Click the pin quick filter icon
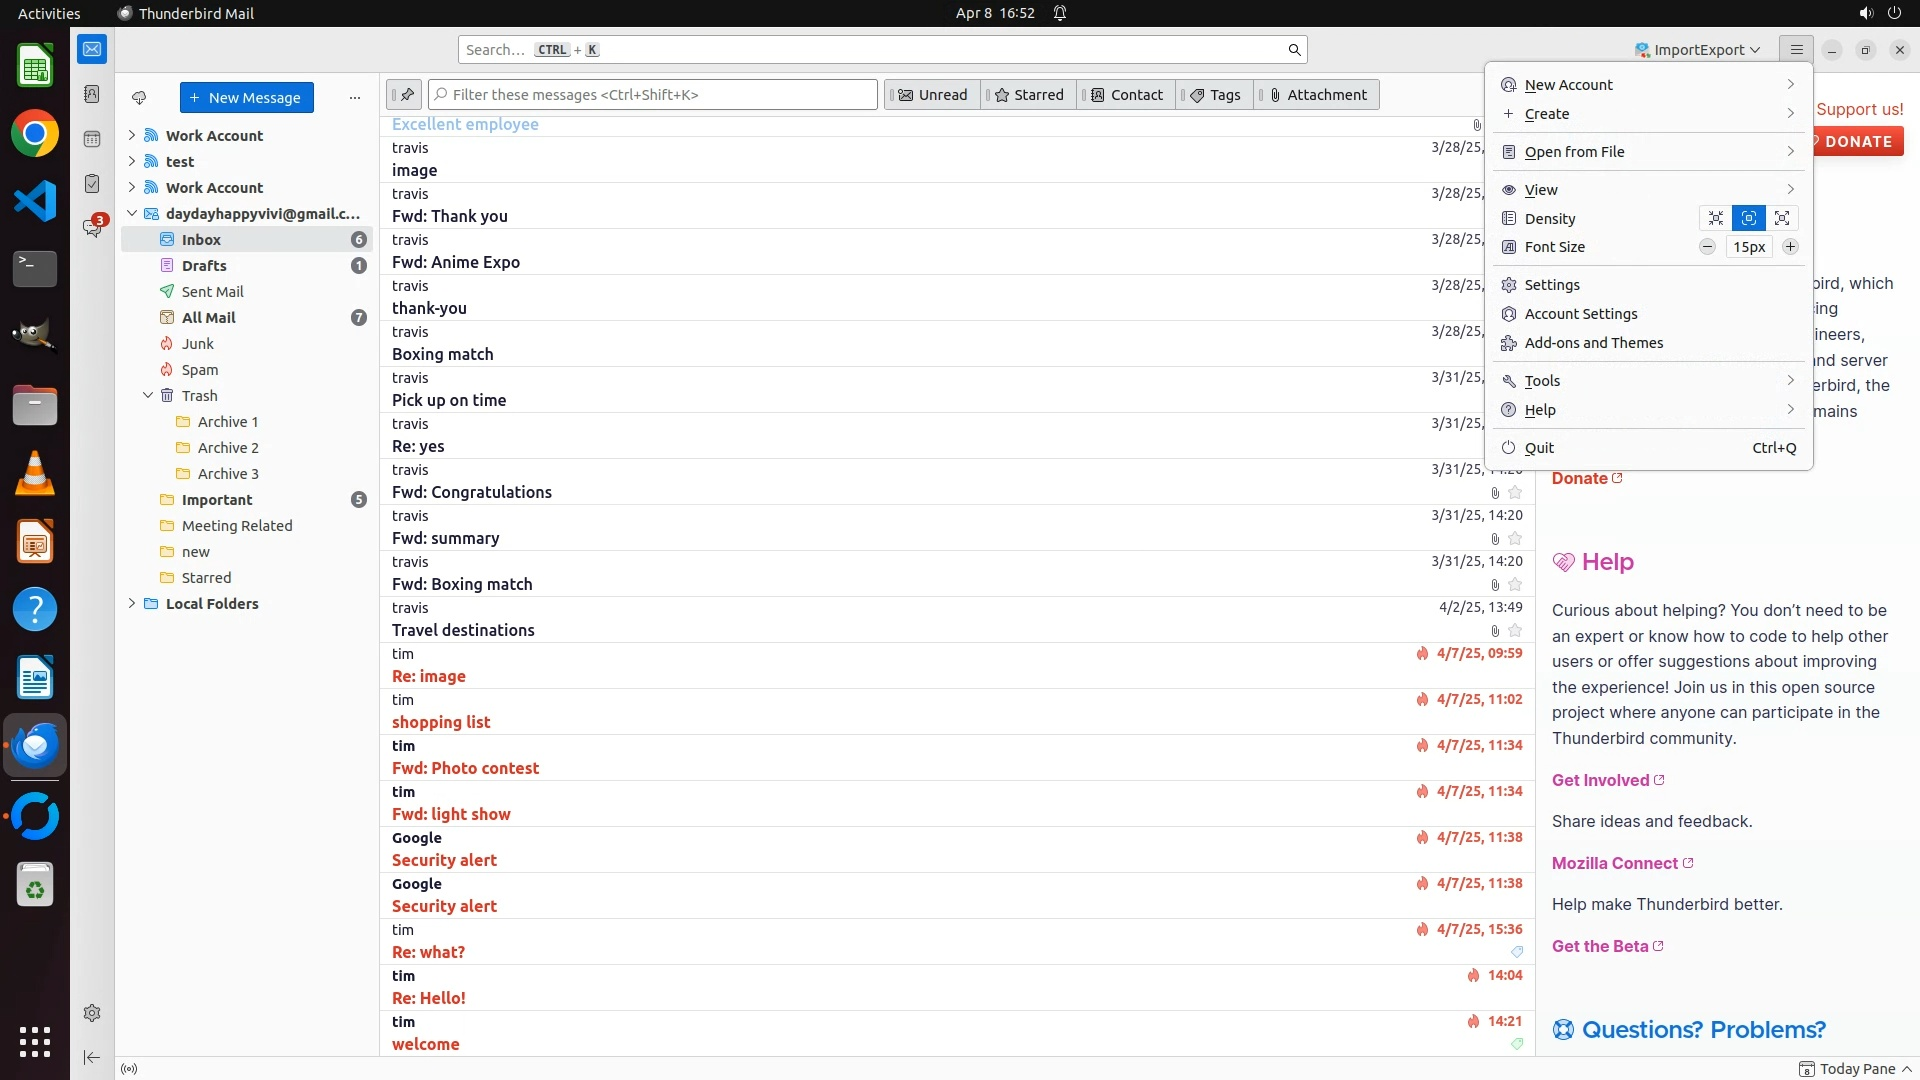This screenshot has width=1920, height=1080. [x=405, y=95]
